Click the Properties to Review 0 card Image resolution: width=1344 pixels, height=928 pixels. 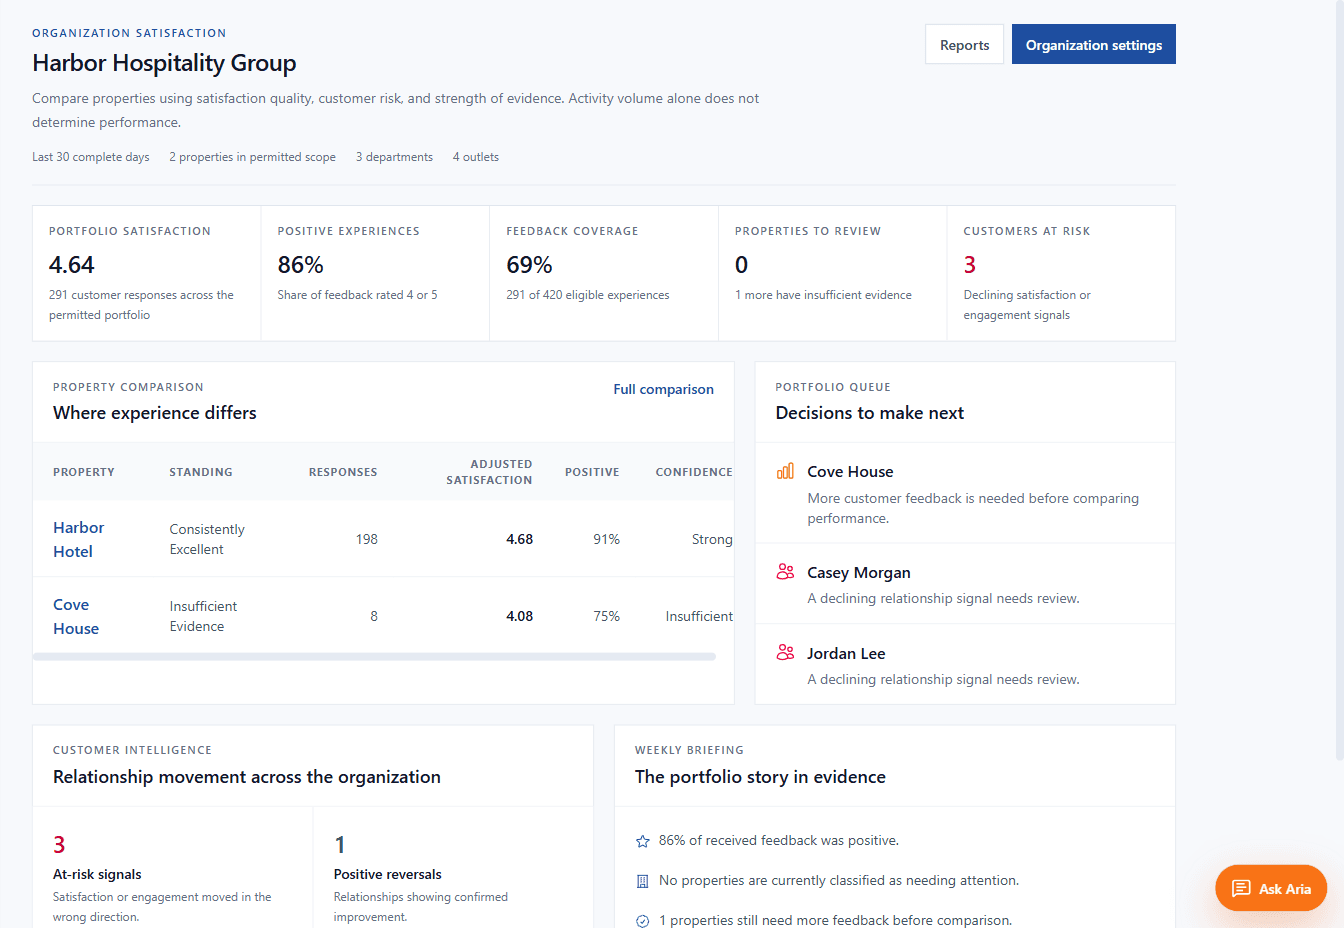coord(832,273)
